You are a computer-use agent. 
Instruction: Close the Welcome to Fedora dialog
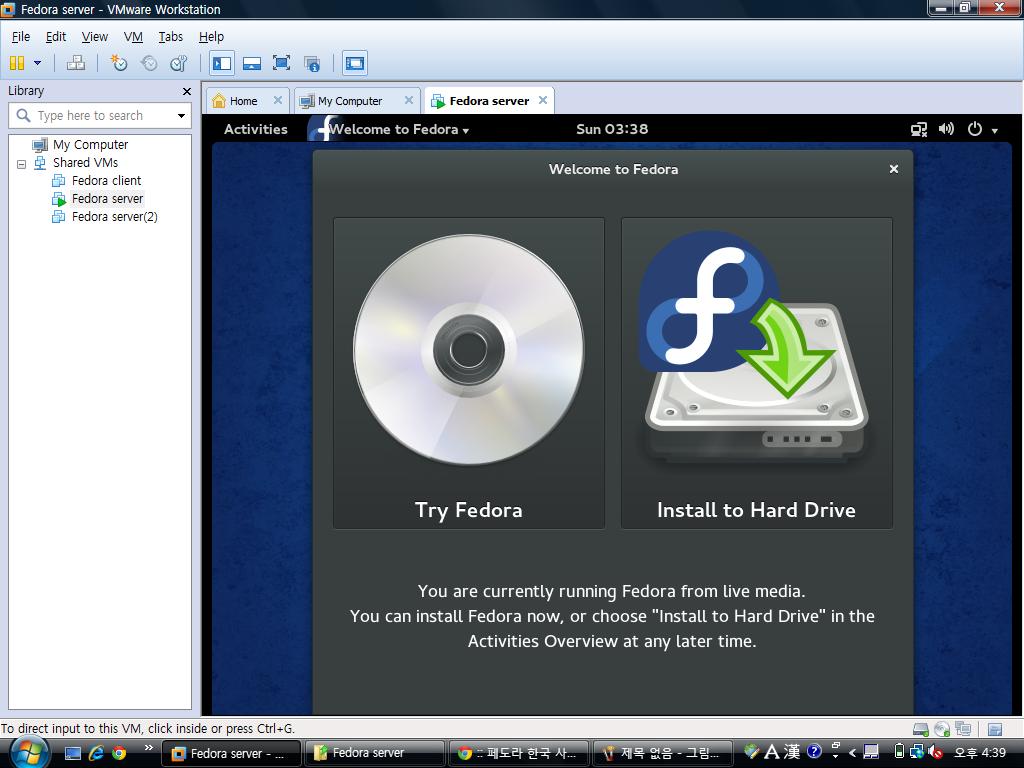[x=894, y=169]
